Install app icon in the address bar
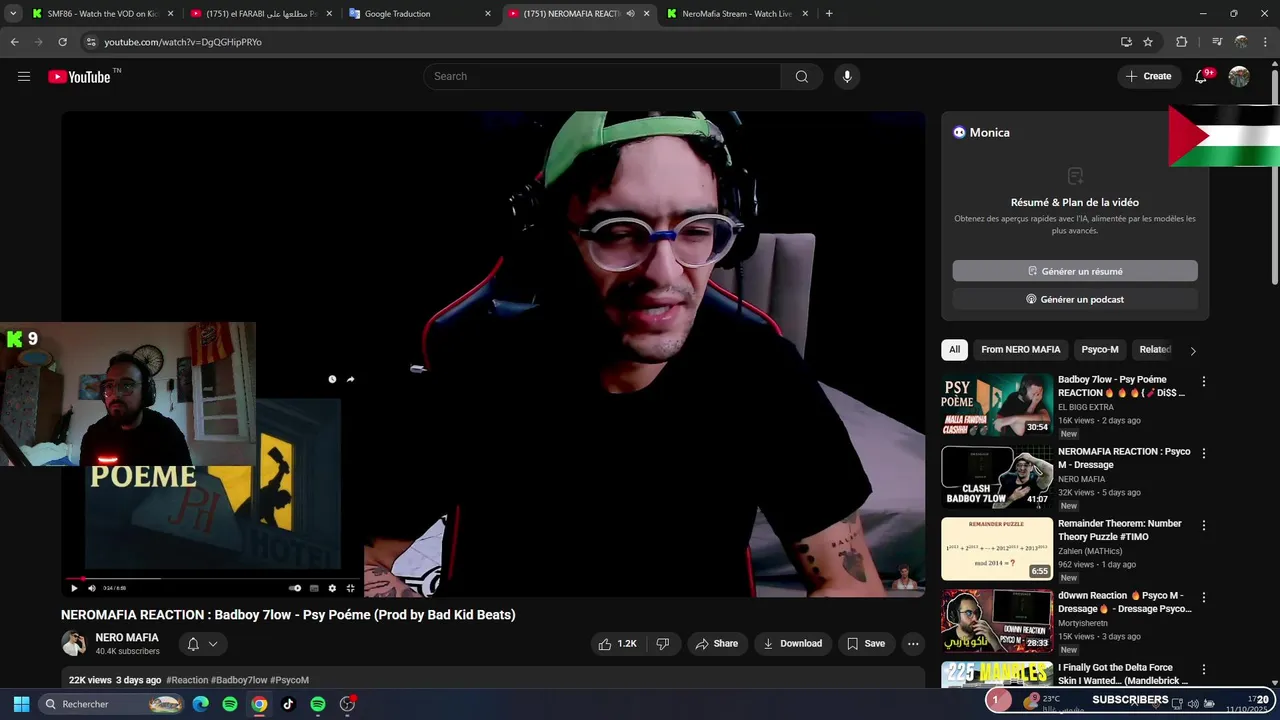The width and height of the screenshot is (1280, 720). [1126, 42]
